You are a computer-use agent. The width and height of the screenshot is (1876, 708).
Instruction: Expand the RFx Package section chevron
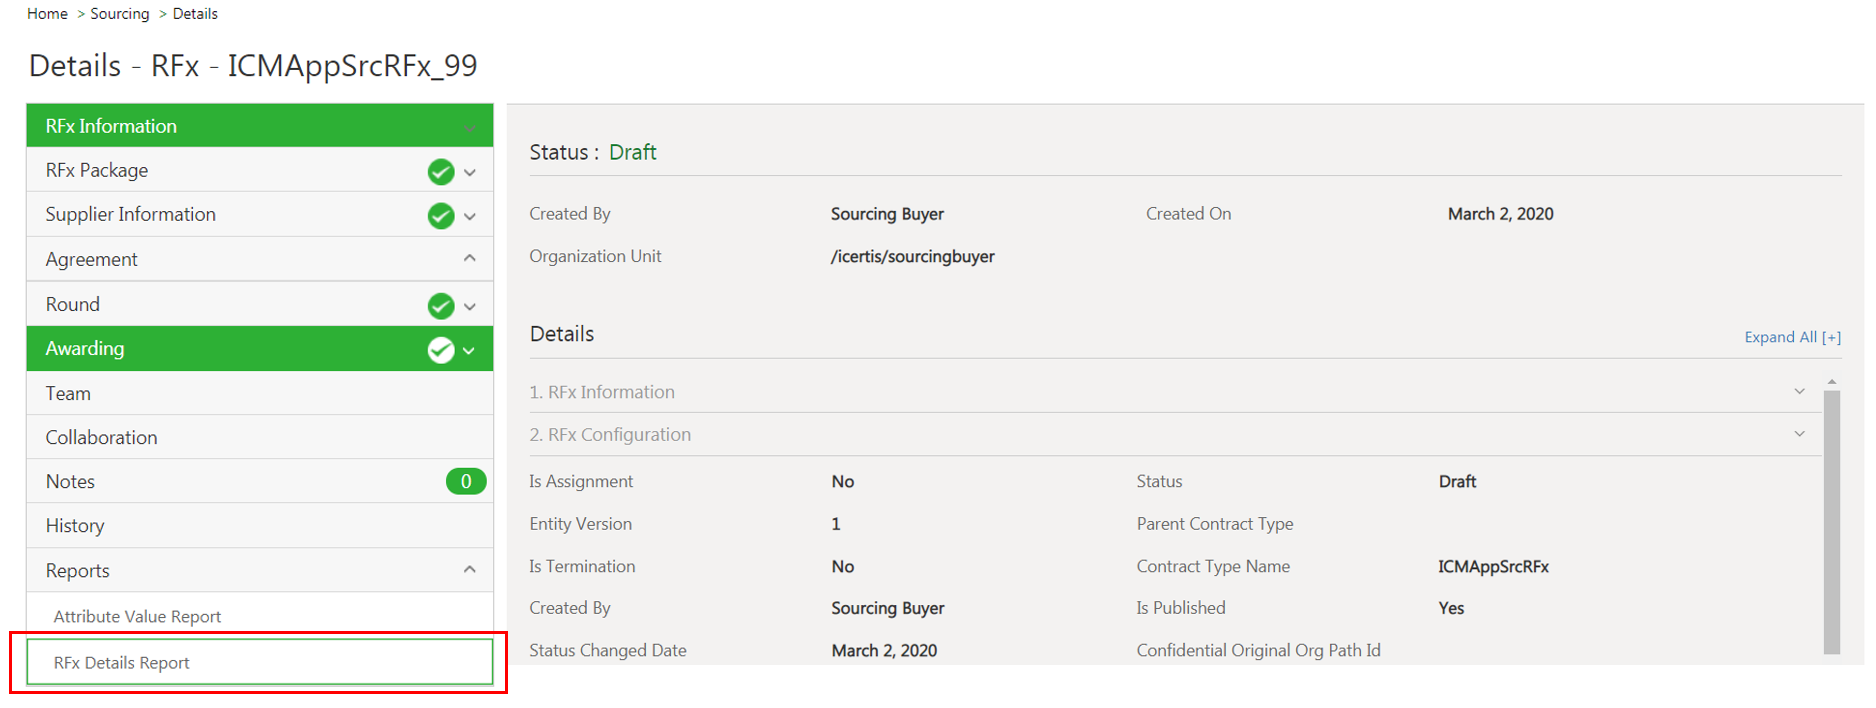click(470, 172)
